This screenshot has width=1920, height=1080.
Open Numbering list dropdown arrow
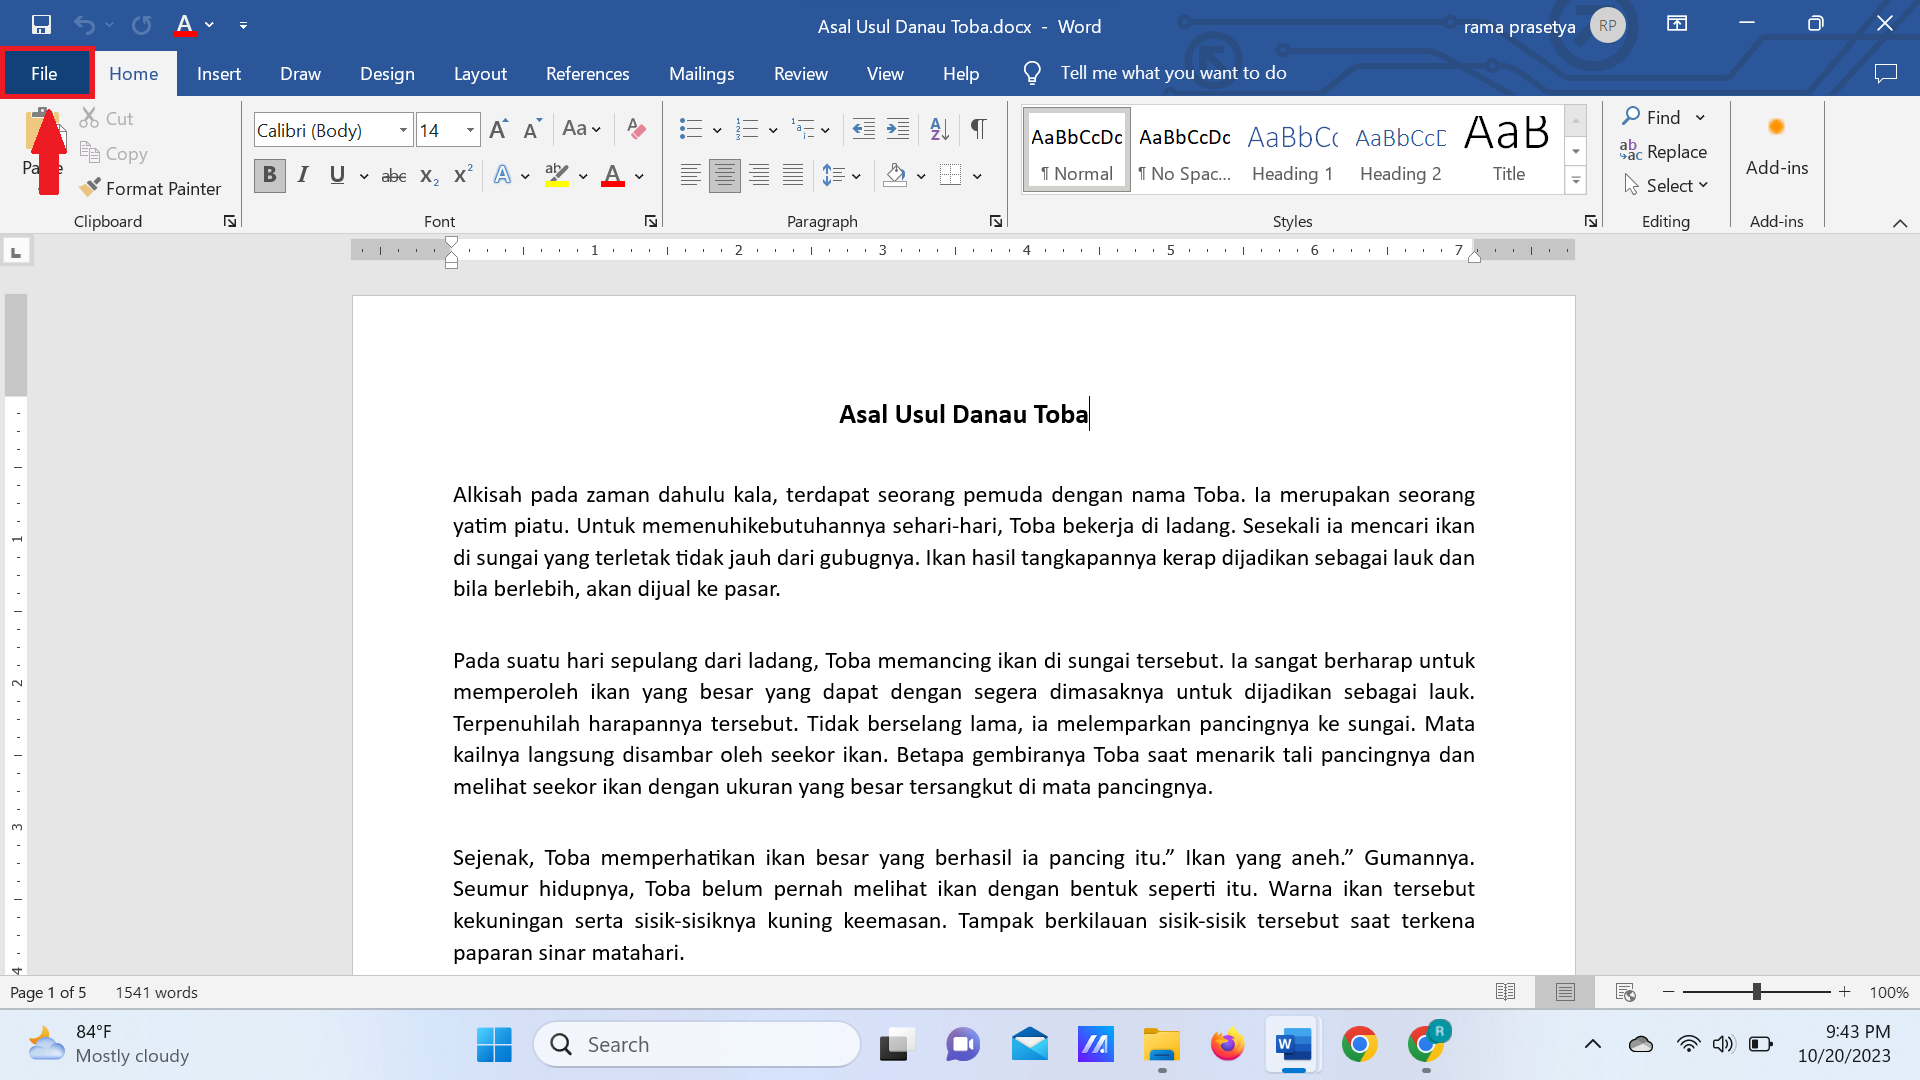[772, 130]
